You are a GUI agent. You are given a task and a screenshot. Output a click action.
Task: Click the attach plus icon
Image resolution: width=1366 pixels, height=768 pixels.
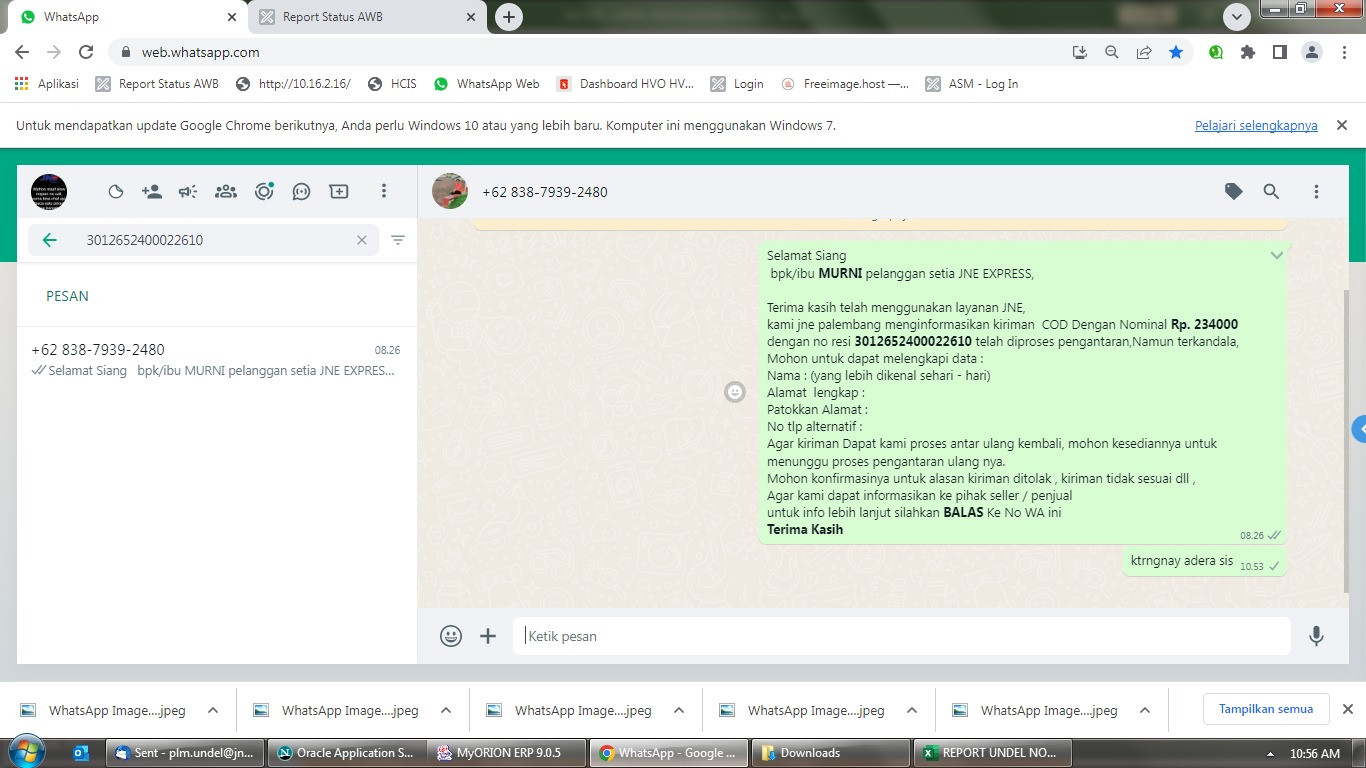(x=488, y=636)
